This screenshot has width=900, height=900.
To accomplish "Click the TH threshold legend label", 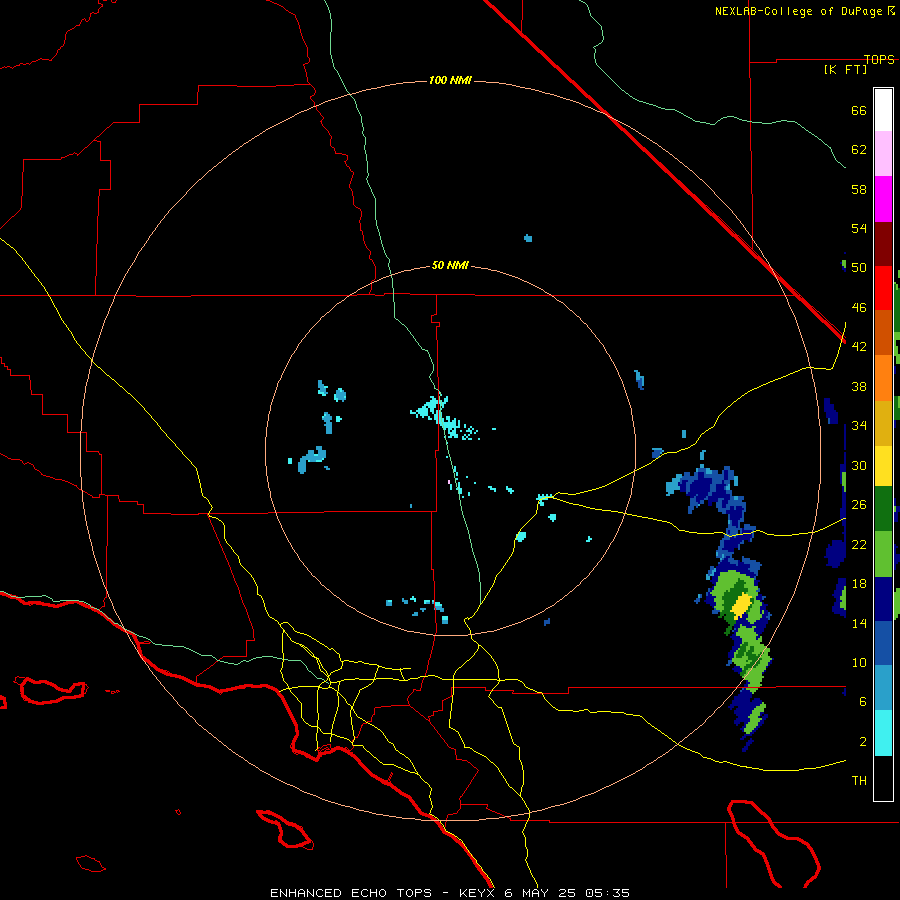I will (x=859, y=781).
